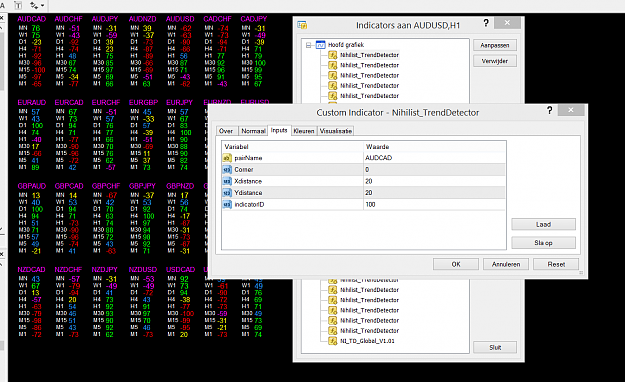
Task: Click the Verwijder button in Indicators window
Action: (x=495, y=61)
